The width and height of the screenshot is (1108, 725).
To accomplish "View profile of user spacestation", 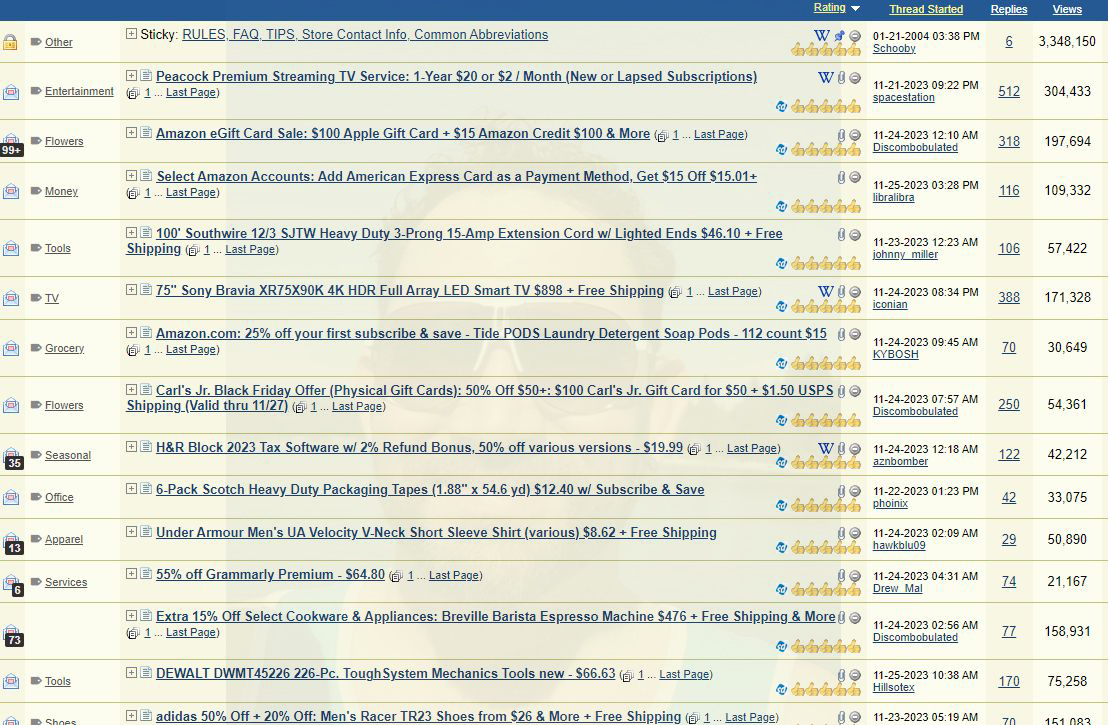I will 903,98.
